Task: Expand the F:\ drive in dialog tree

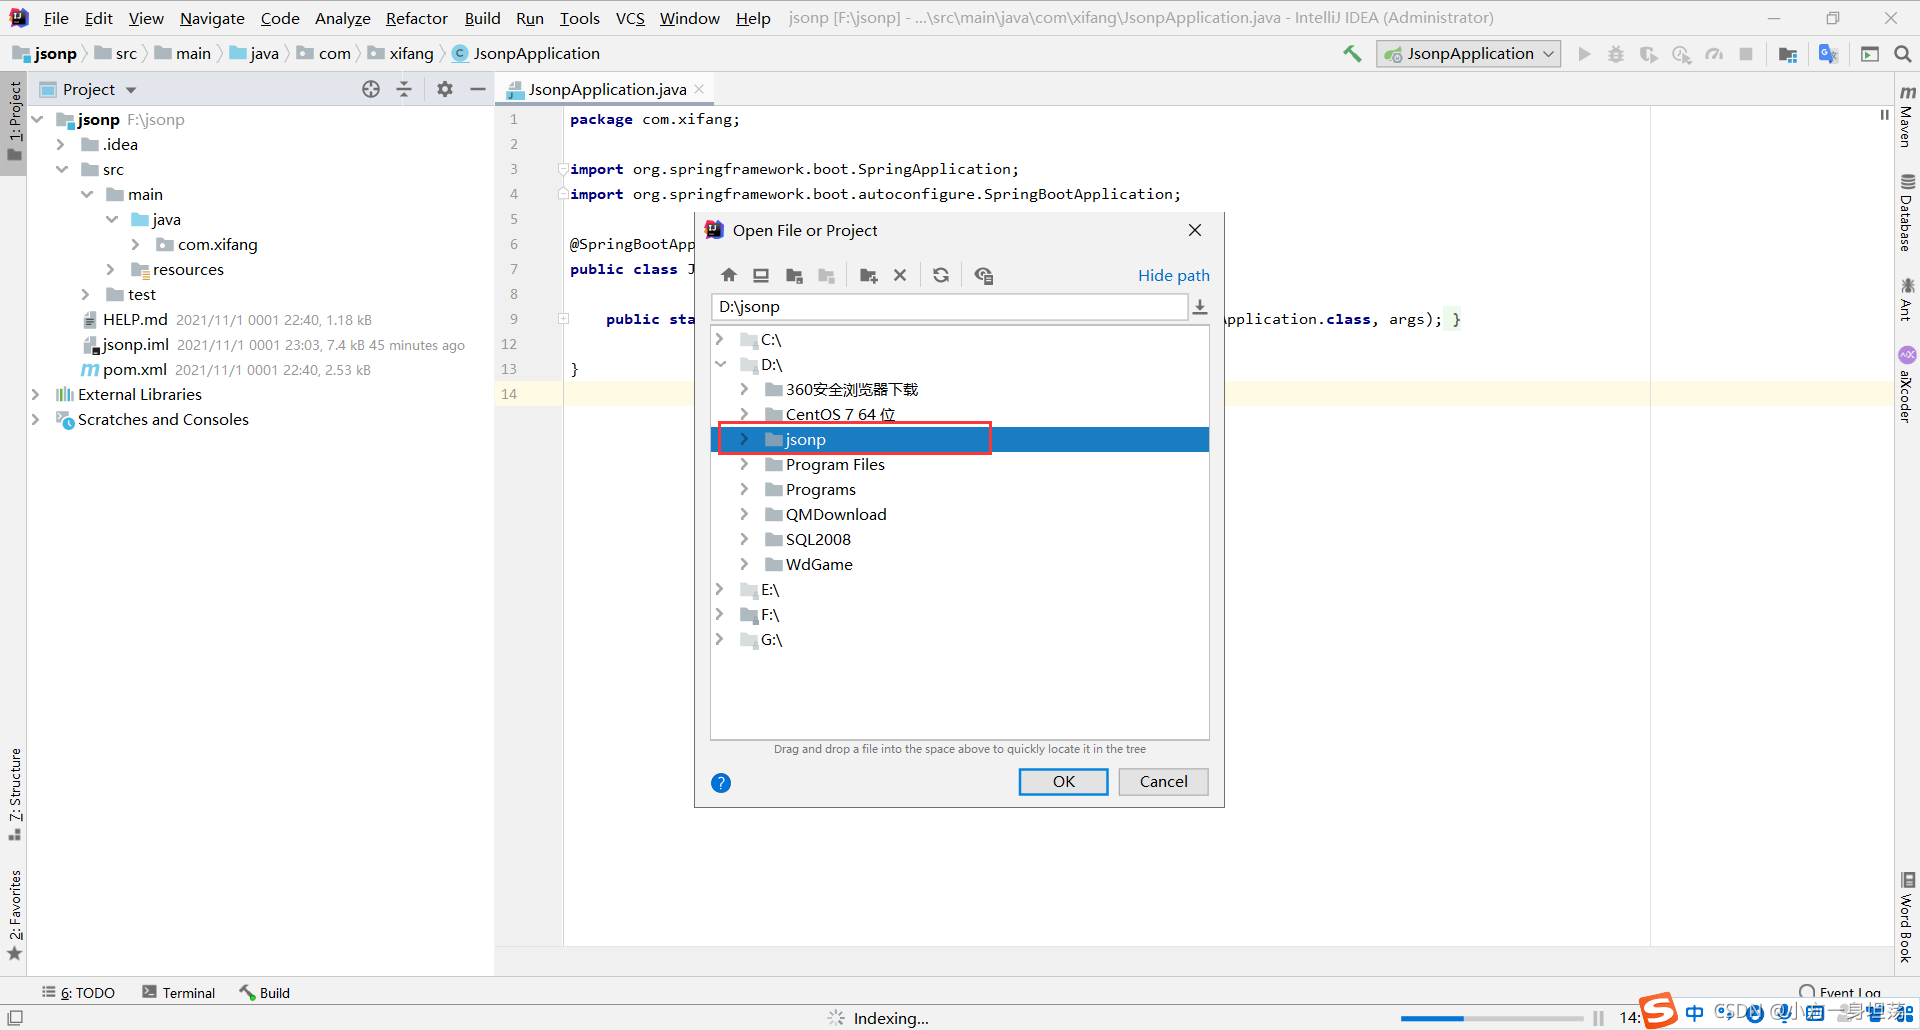Action: tap(720, 614)
